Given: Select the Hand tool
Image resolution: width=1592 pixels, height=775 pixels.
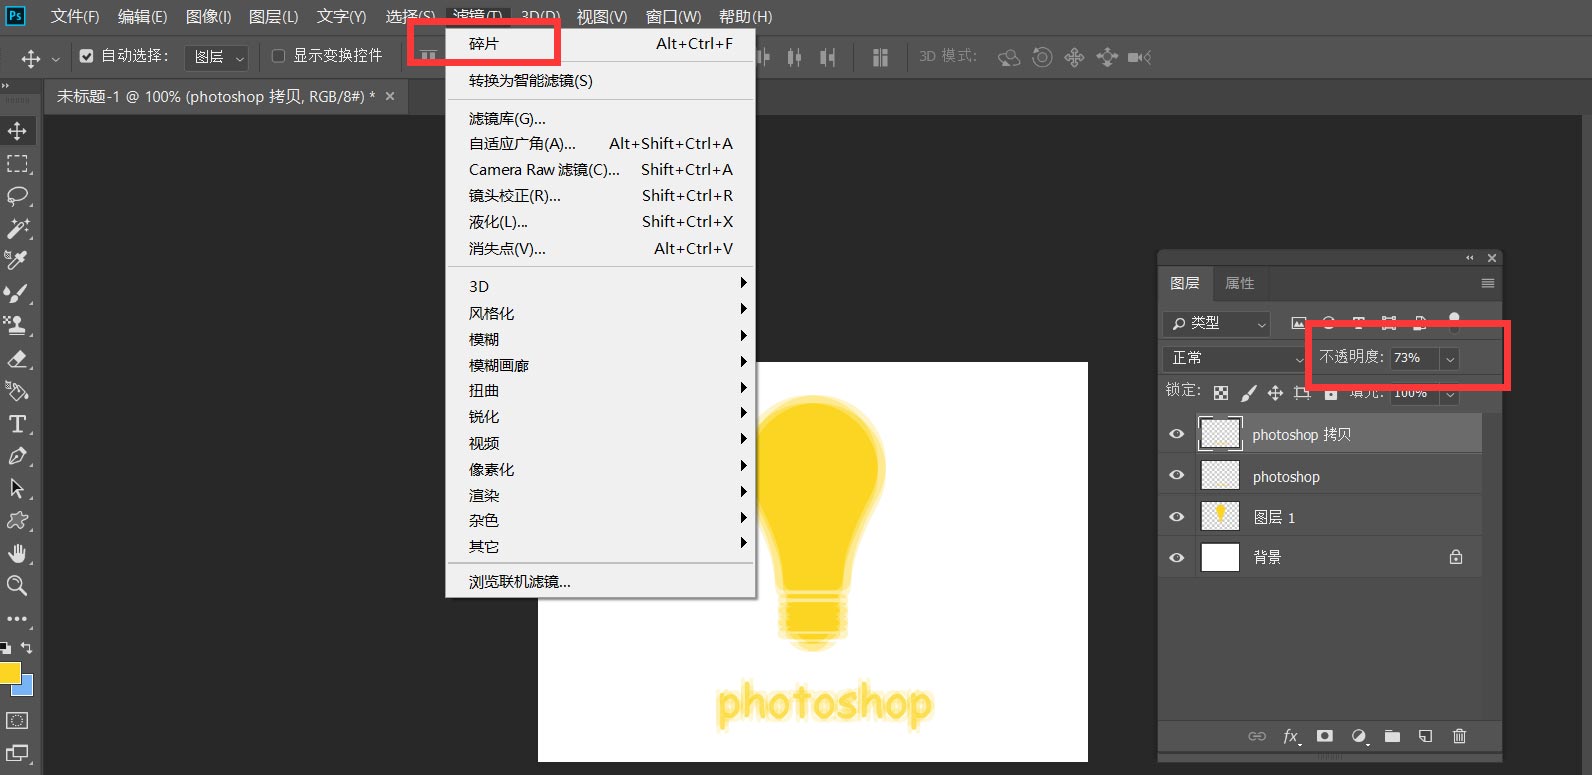Looking at the screenshot, I should pos(17,553).
